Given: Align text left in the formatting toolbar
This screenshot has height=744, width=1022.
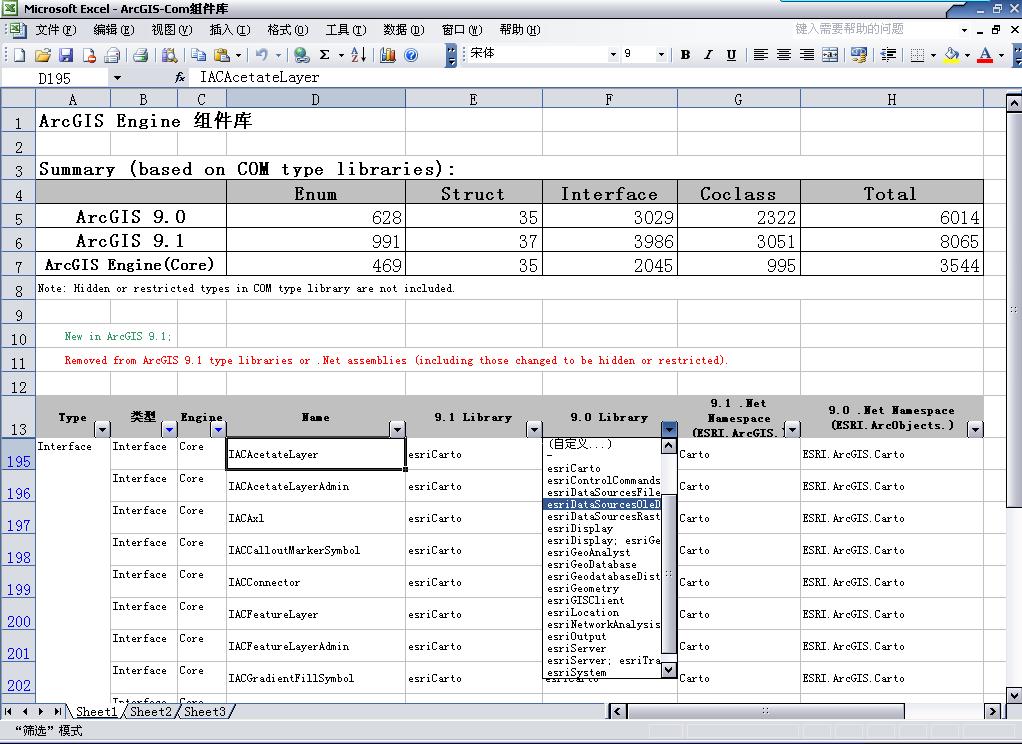Looking at the screenshot, I should pos(760,55).
